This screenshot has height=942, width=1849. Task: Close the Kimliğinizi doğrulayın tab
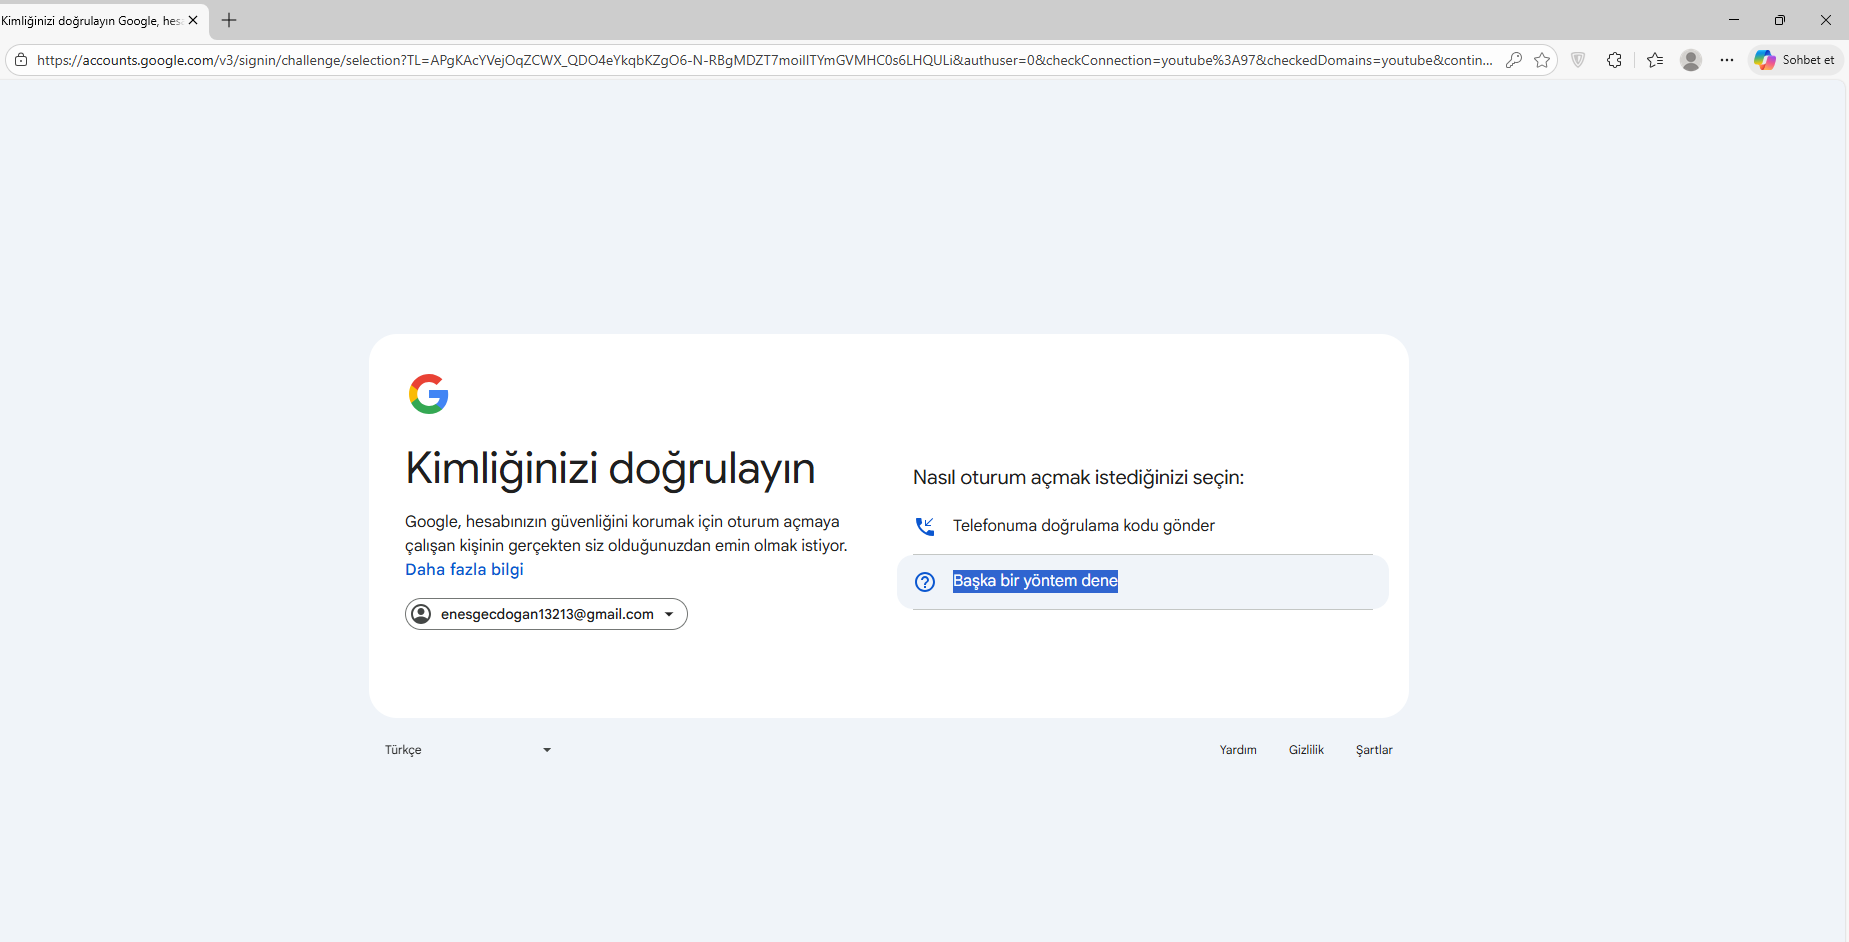[x=193, y=20]
